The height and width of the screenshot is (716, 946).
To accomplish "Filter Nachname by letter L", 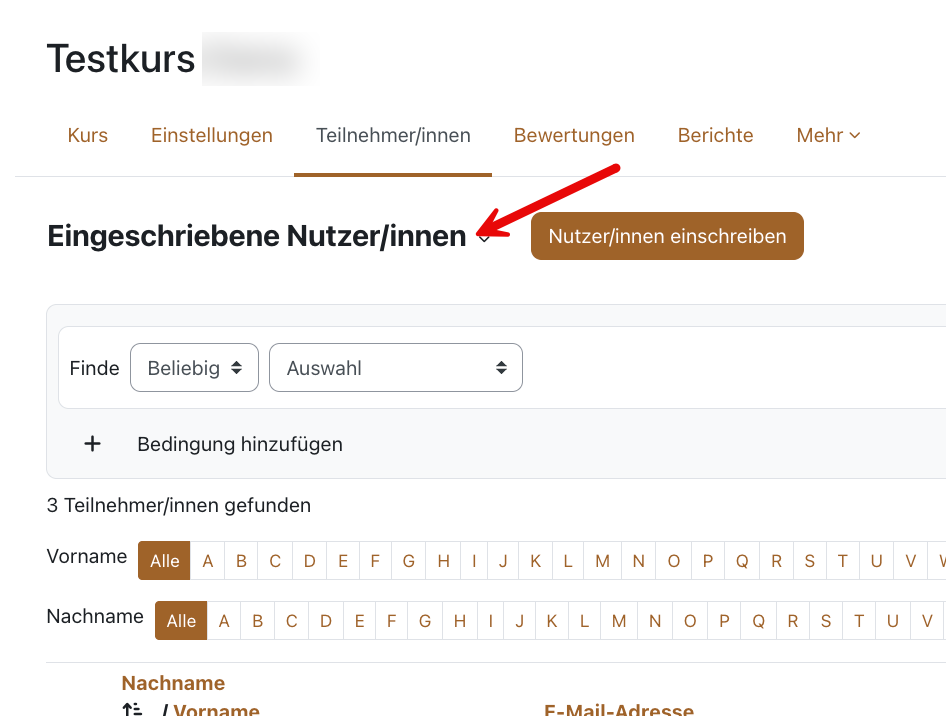I will (584, 621).
